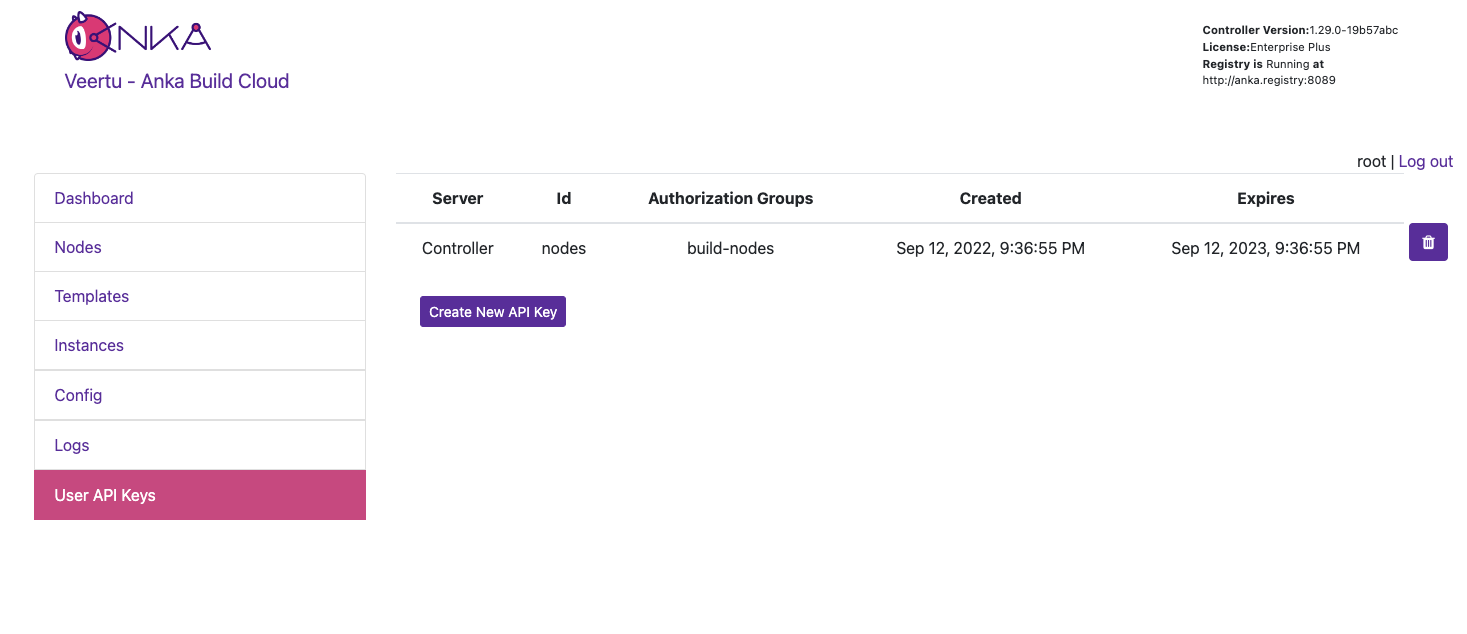The height and width of the screenshot is (634, 1467).
Task: Click the root username label
Action: 1371,161
